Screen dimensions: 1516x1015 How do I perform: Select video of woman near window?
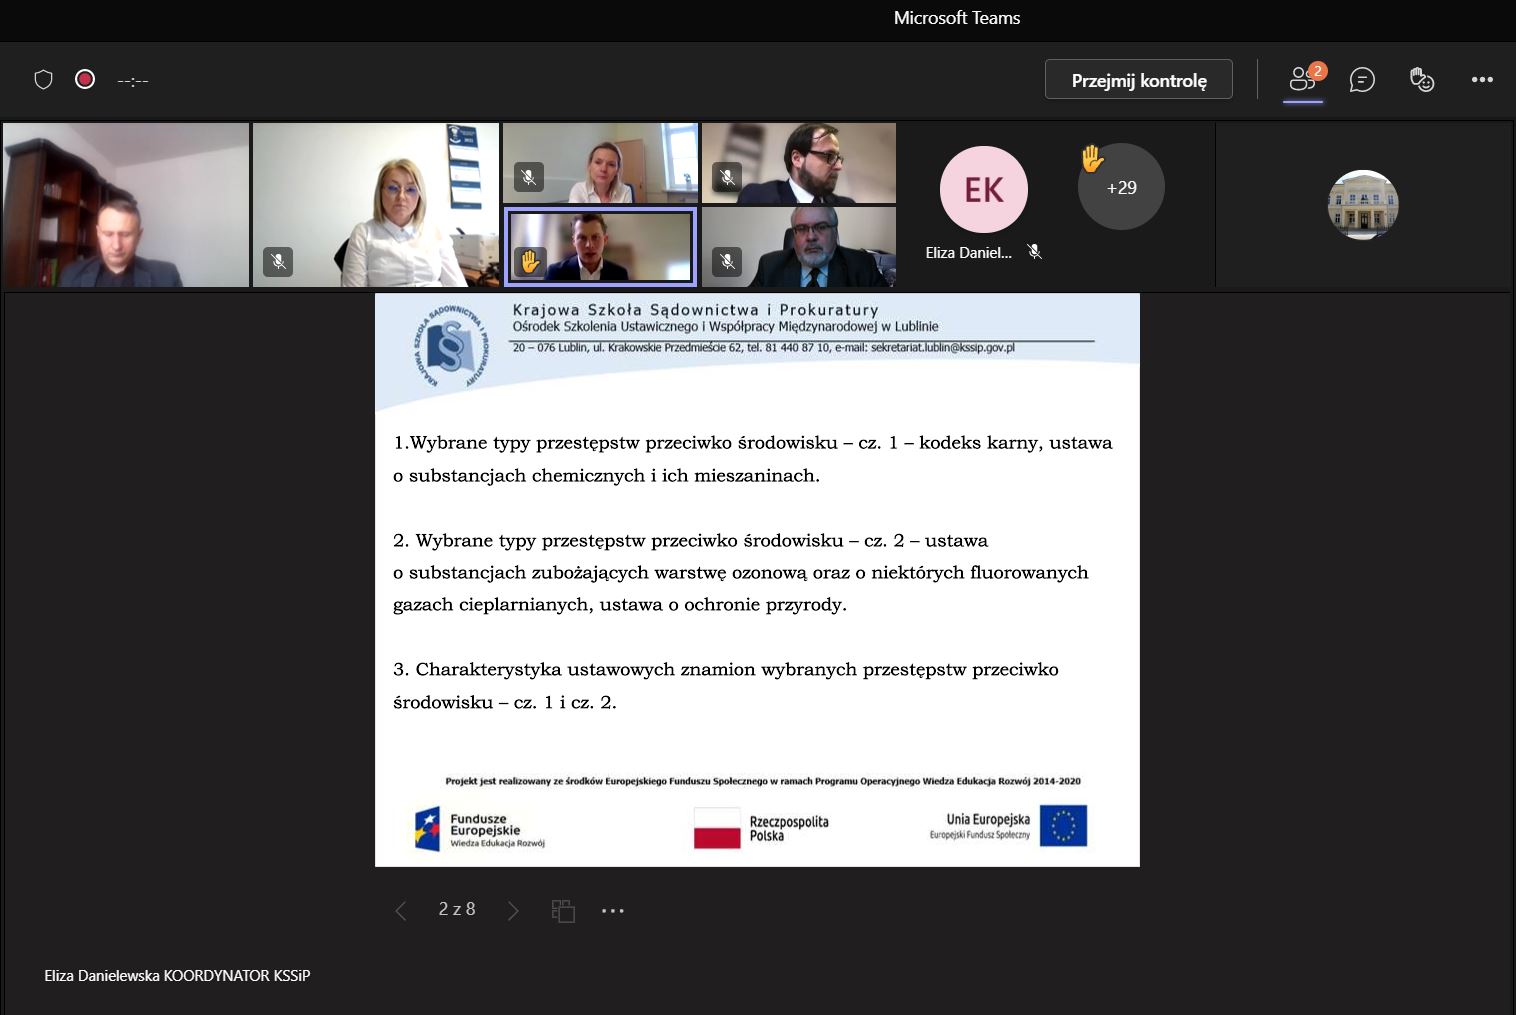[x=600, y=163]
